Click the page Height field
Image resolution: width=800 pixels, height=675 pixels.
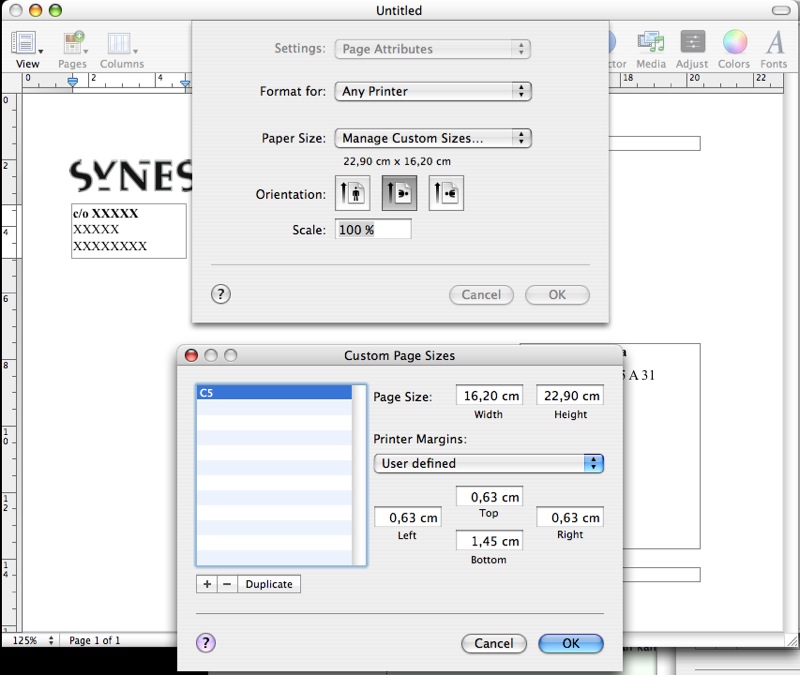[x=570, y=395]
